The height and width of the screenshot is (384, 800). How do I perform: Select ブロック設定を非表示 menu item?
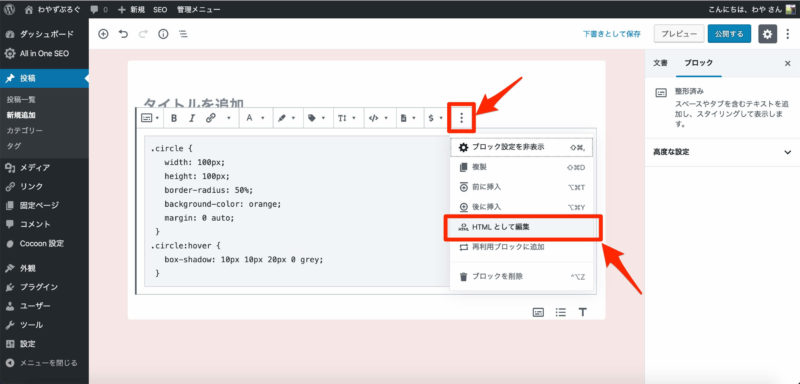pos(522,147)
